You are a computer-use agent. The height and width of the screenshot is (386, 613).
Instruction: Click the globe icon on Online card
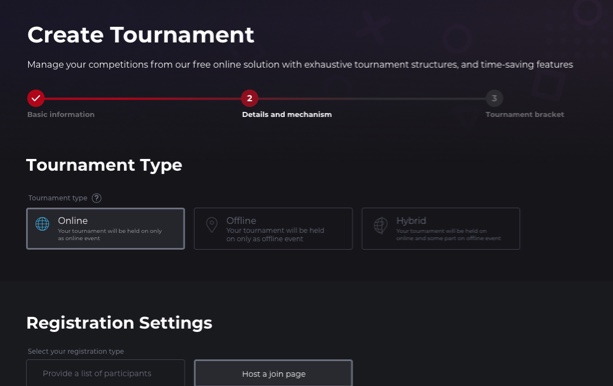(42, 224)
